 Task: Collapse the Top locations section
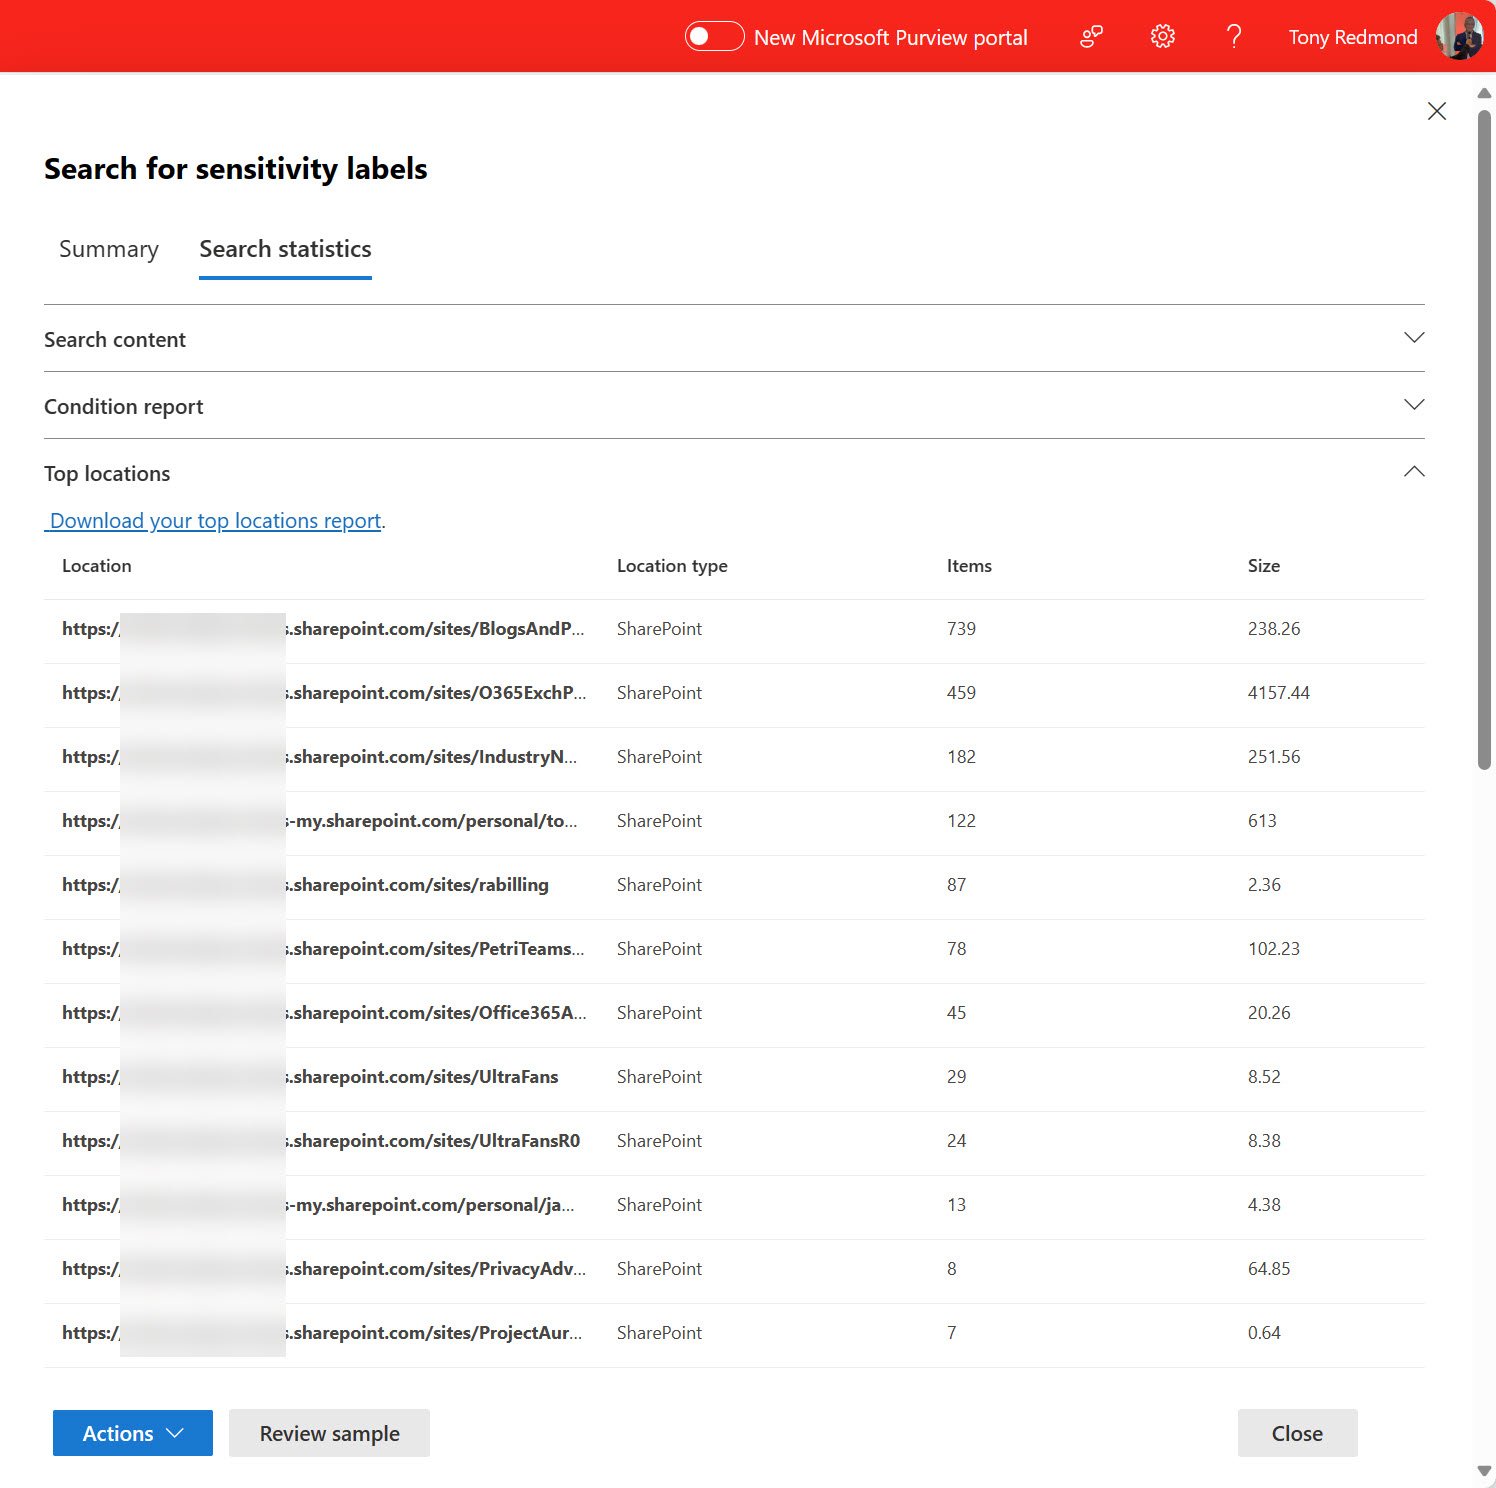pyautogui.click(x=1413, y=472)
